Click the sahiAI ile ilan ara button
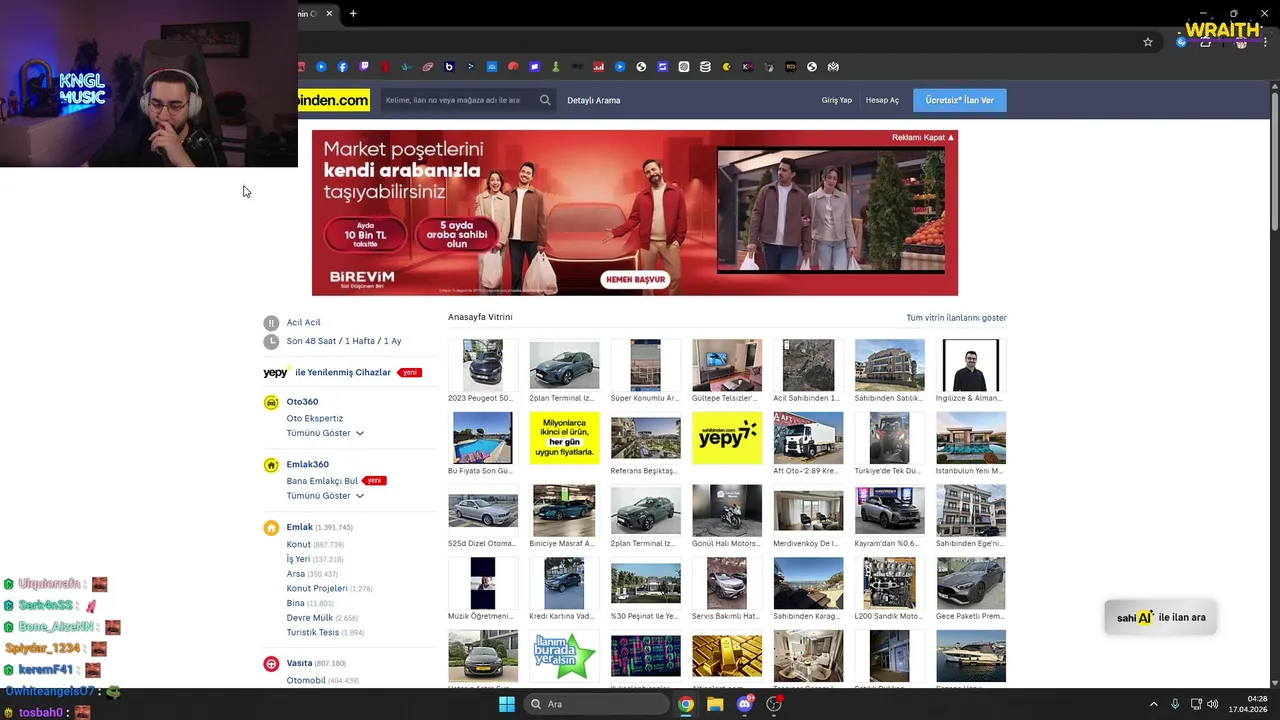Viewport: 1280px width, 720px height. [x=1161, y=617]
